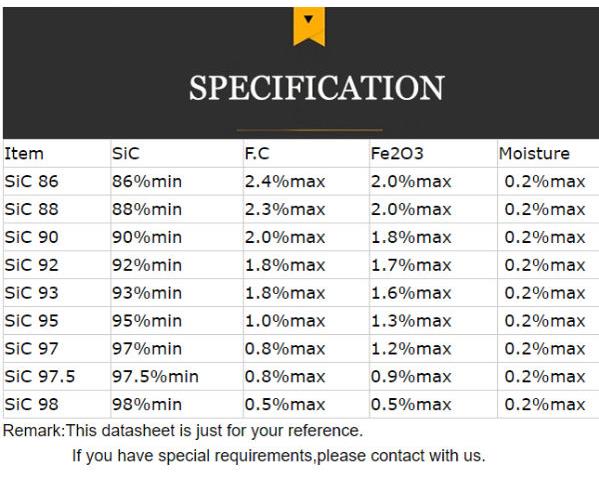Image resolution: width=599 pixels, height=488 pixels.
Task: Select the Moisture column header
Action: click(x=534, y=154)
